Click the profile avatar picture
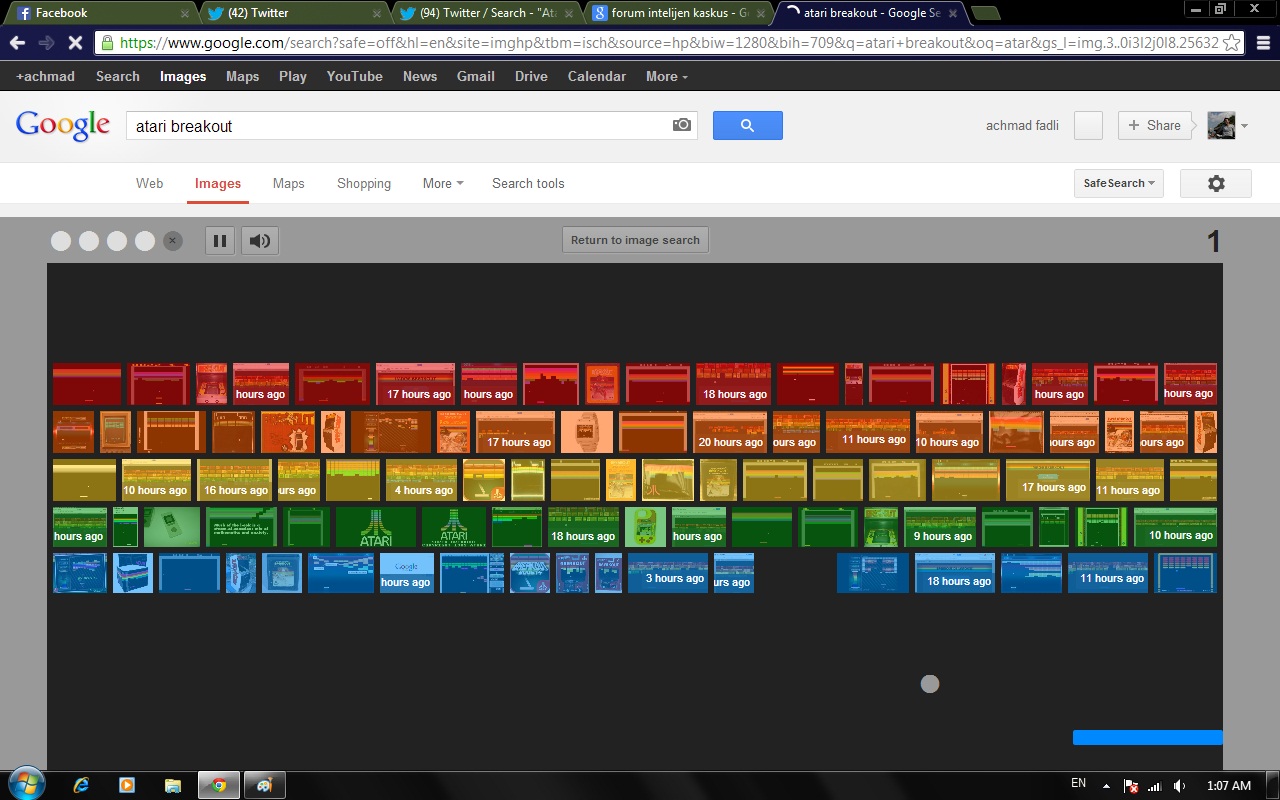This screenshot has width=1280, height=800. click(x=1221, y=125)
